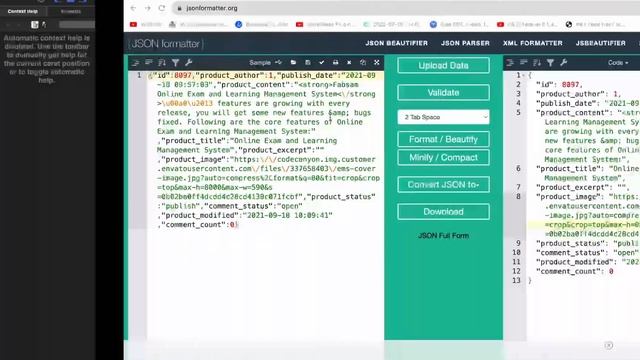This screenshot has height=360, width=640.
Task: Click the filter funnel icon in left editor toolbar
Action: (176, 62)
